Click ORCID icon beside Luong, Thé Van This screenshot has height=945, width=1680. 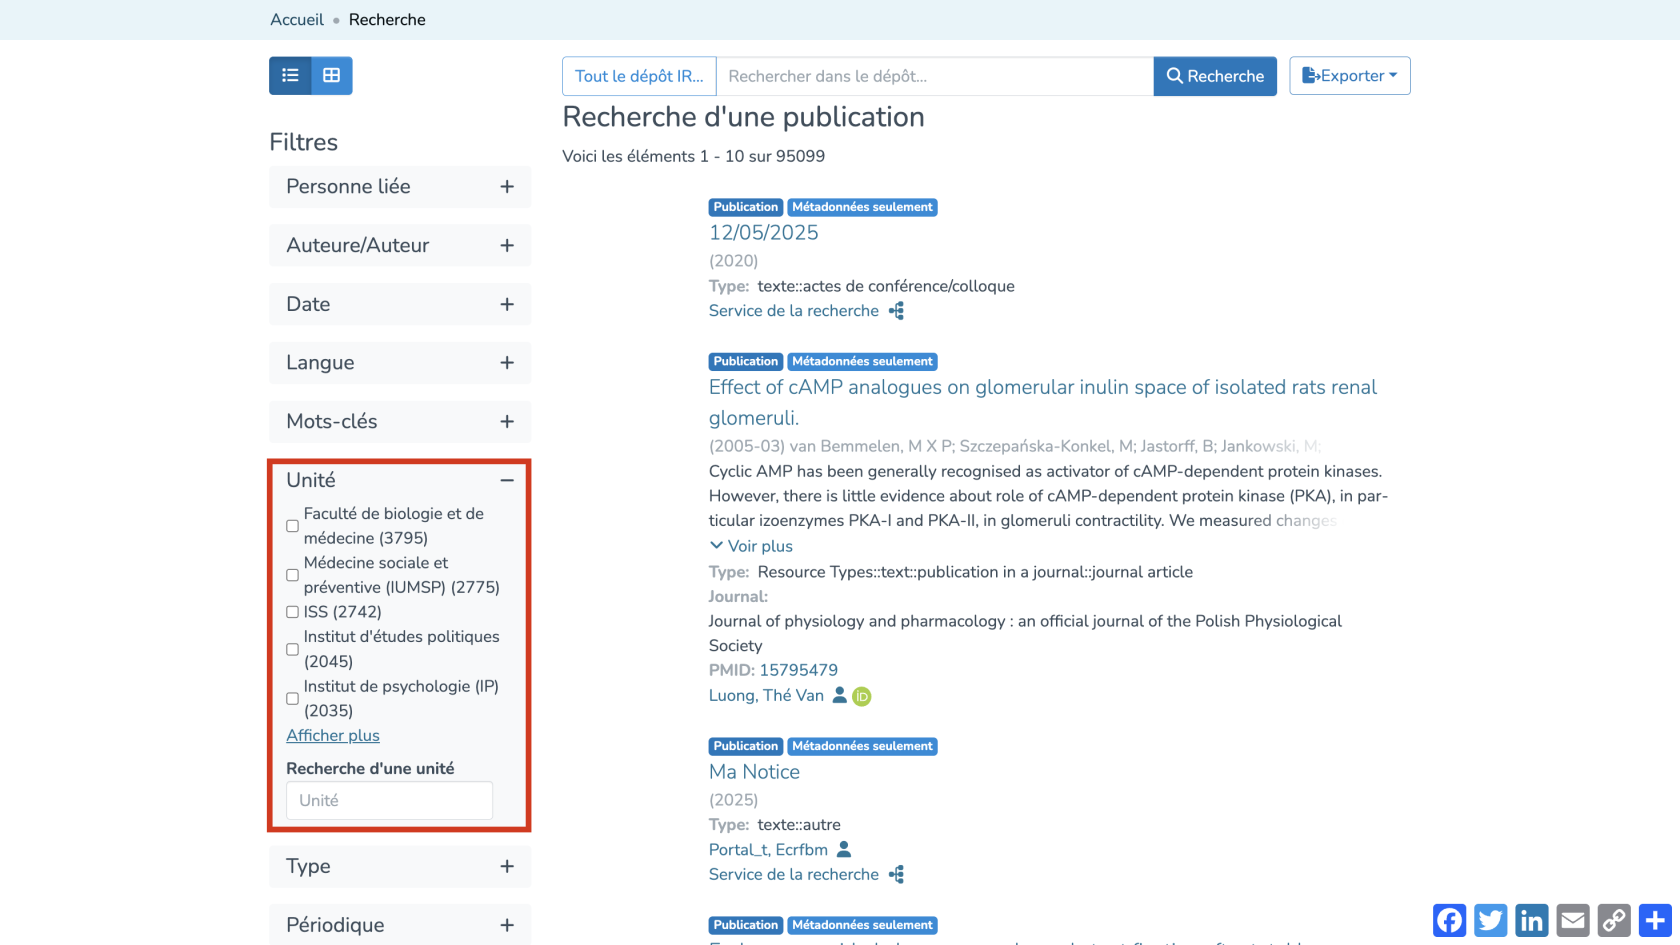pos(861,697)
